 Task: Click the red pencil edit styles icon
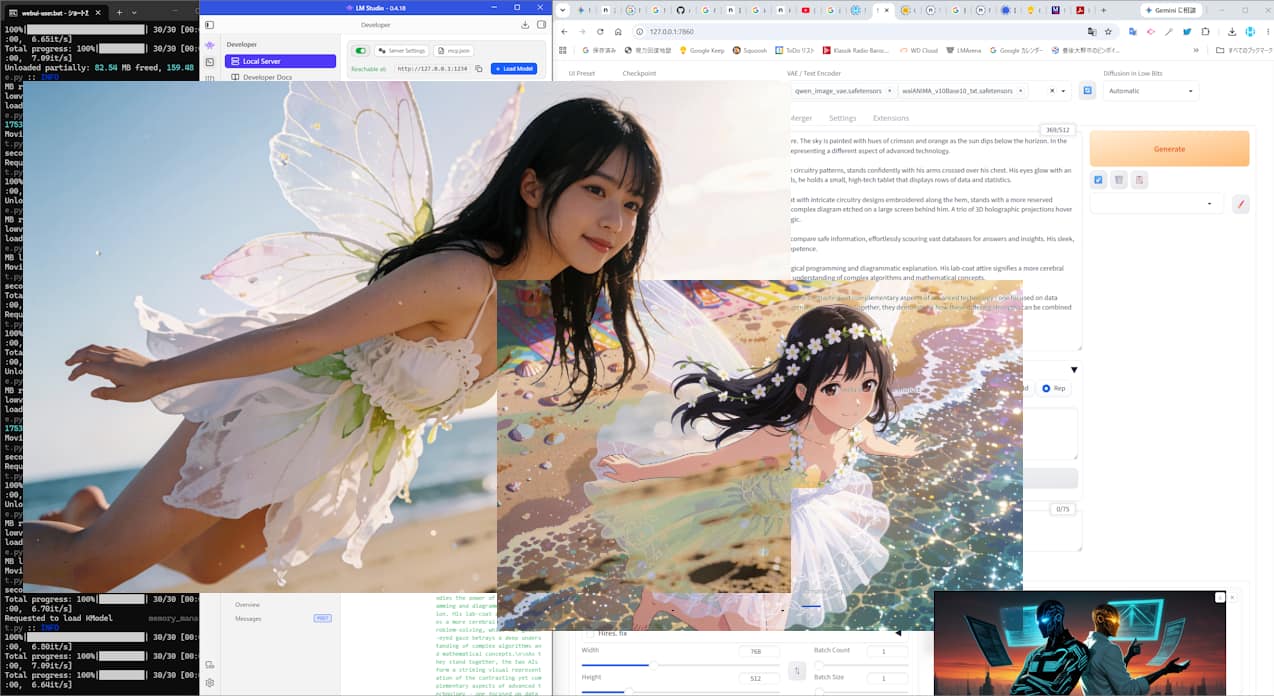(1241, 204)
